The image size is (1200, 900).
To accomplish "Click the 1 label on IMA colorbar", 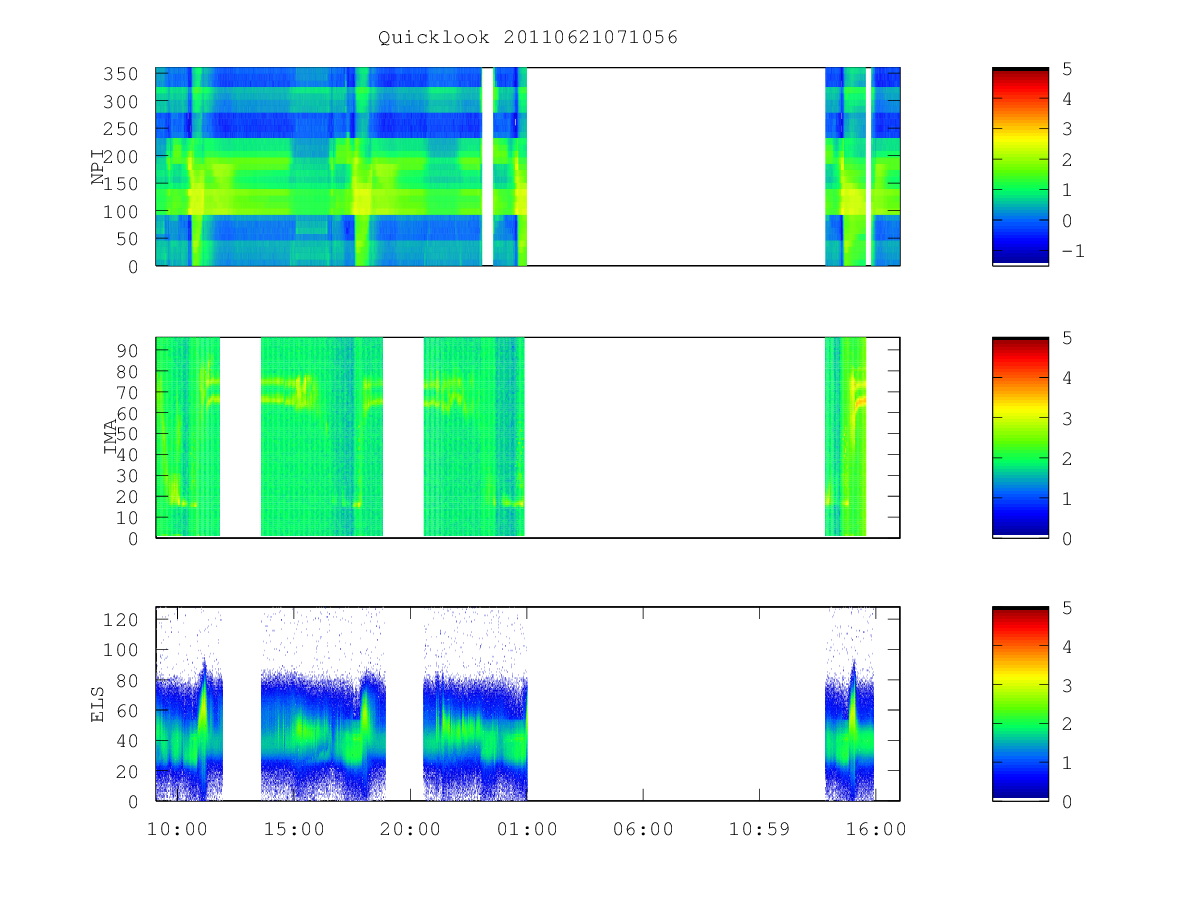I will click(x=1066, y=498).
